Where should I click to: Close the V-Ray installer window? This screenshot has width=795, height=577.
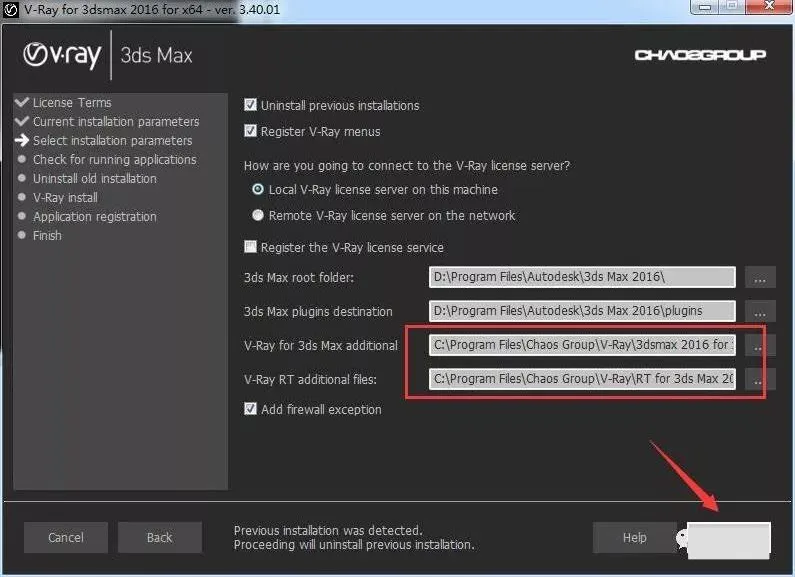coord(769,6)
